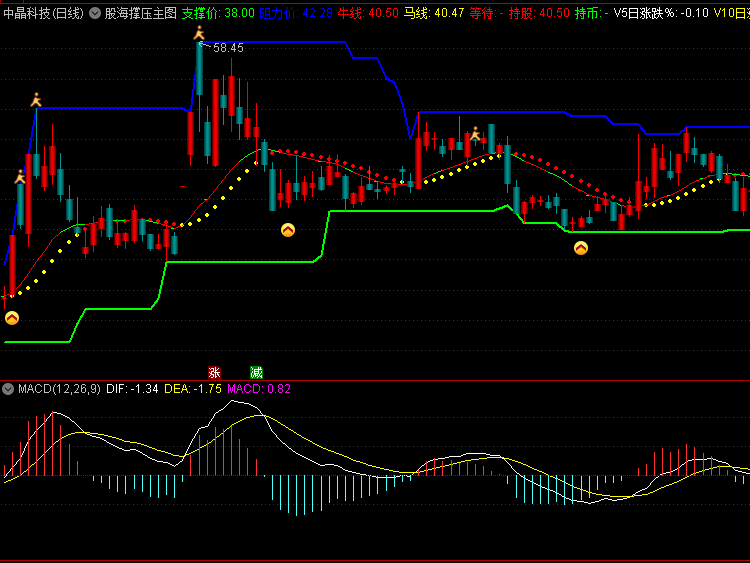
Task: Click the running-man icon beside the tall teal candle at mid-right
Action: click(x=475, y=133)
